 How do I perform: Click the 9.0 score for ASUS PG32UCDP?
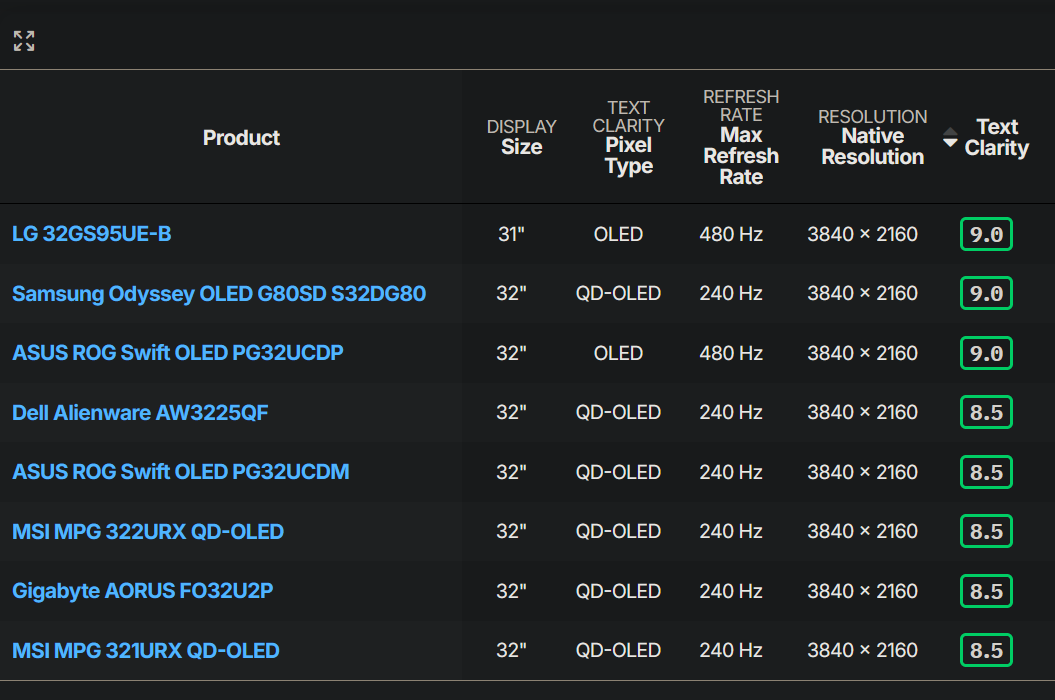(986, 353)
